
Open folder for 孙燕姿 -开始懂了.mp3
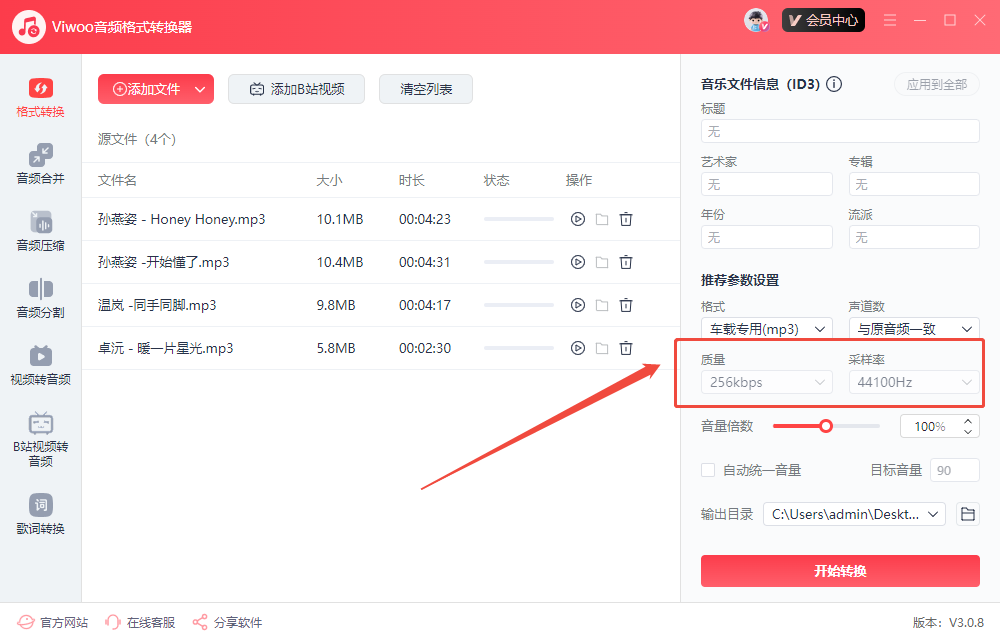pyautogui.click(x=602, y=262)
